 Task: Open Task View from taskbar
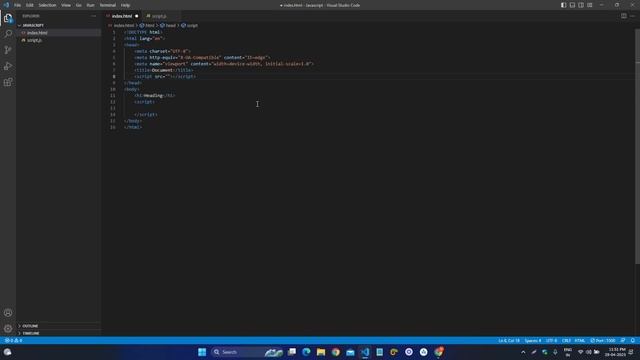(292, 352)
